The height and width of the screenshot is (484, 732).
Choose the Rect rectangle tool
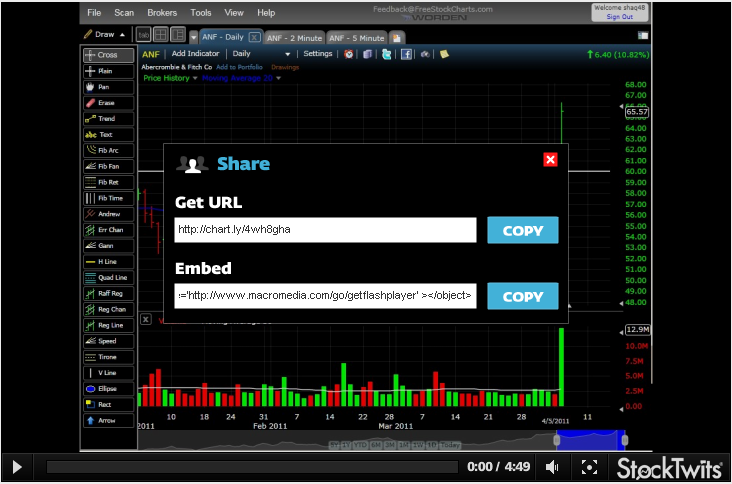pos(109,404)
